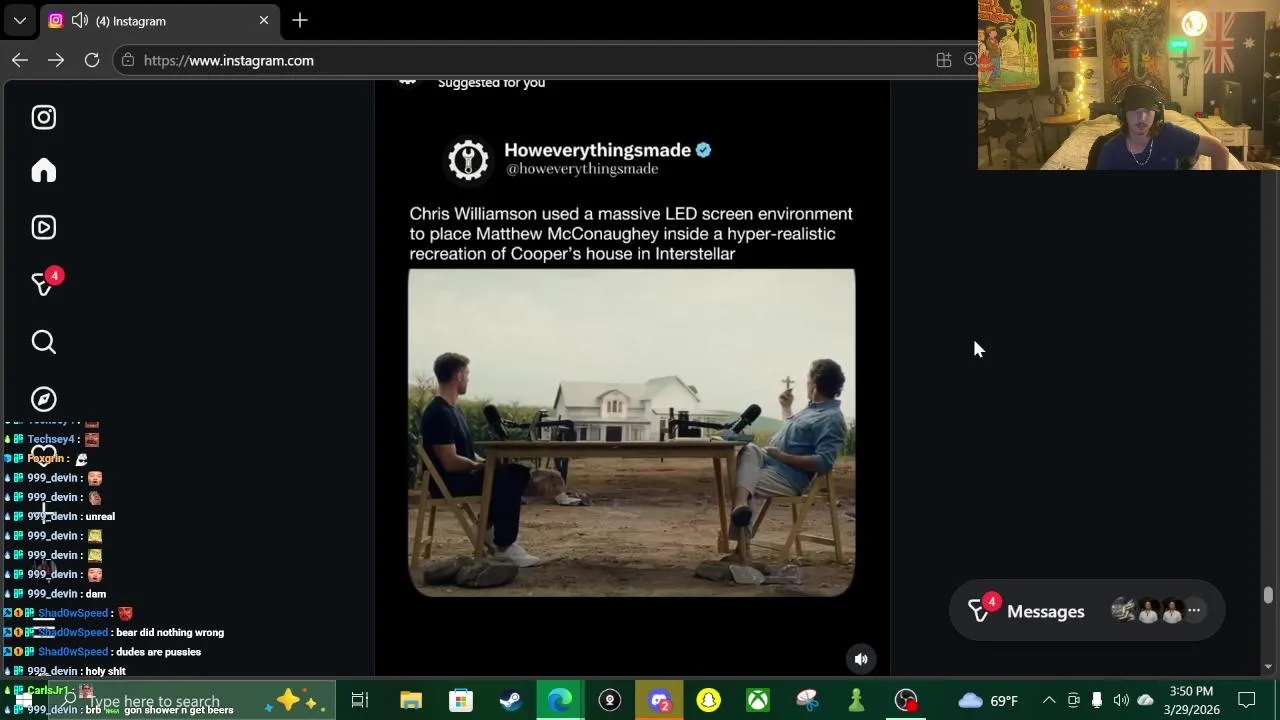This screenshot has height=720, width=1280.
Task: Click the 'Suggested for you' label
Action: click(491, 83)
